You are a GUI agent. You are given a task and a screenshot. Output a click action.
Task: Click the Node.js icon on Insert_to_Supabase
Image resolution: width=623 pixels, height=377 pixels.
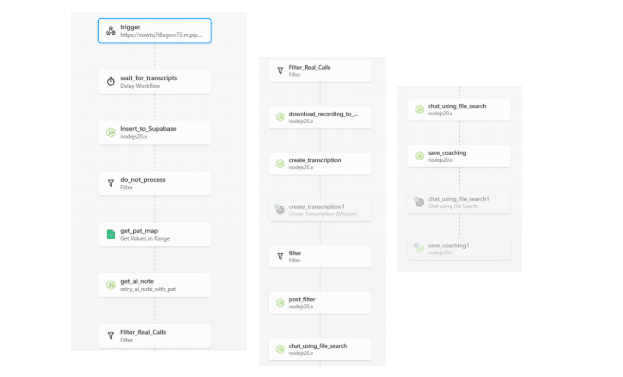pyautogui.click(x=111, y=132)
